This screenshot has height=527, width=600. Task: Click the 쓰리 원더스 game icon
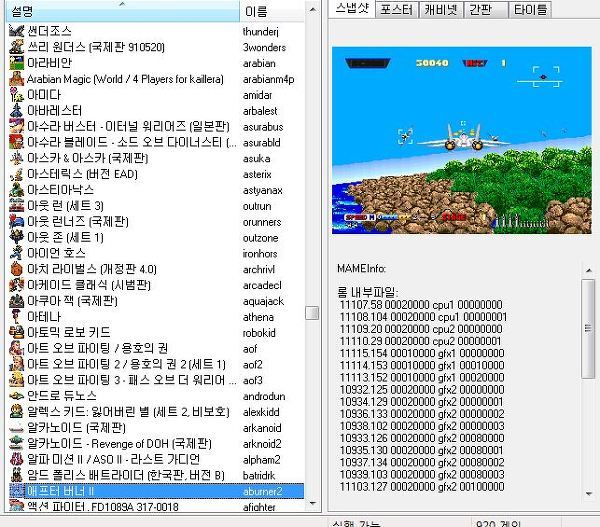[x=16, y=47]
